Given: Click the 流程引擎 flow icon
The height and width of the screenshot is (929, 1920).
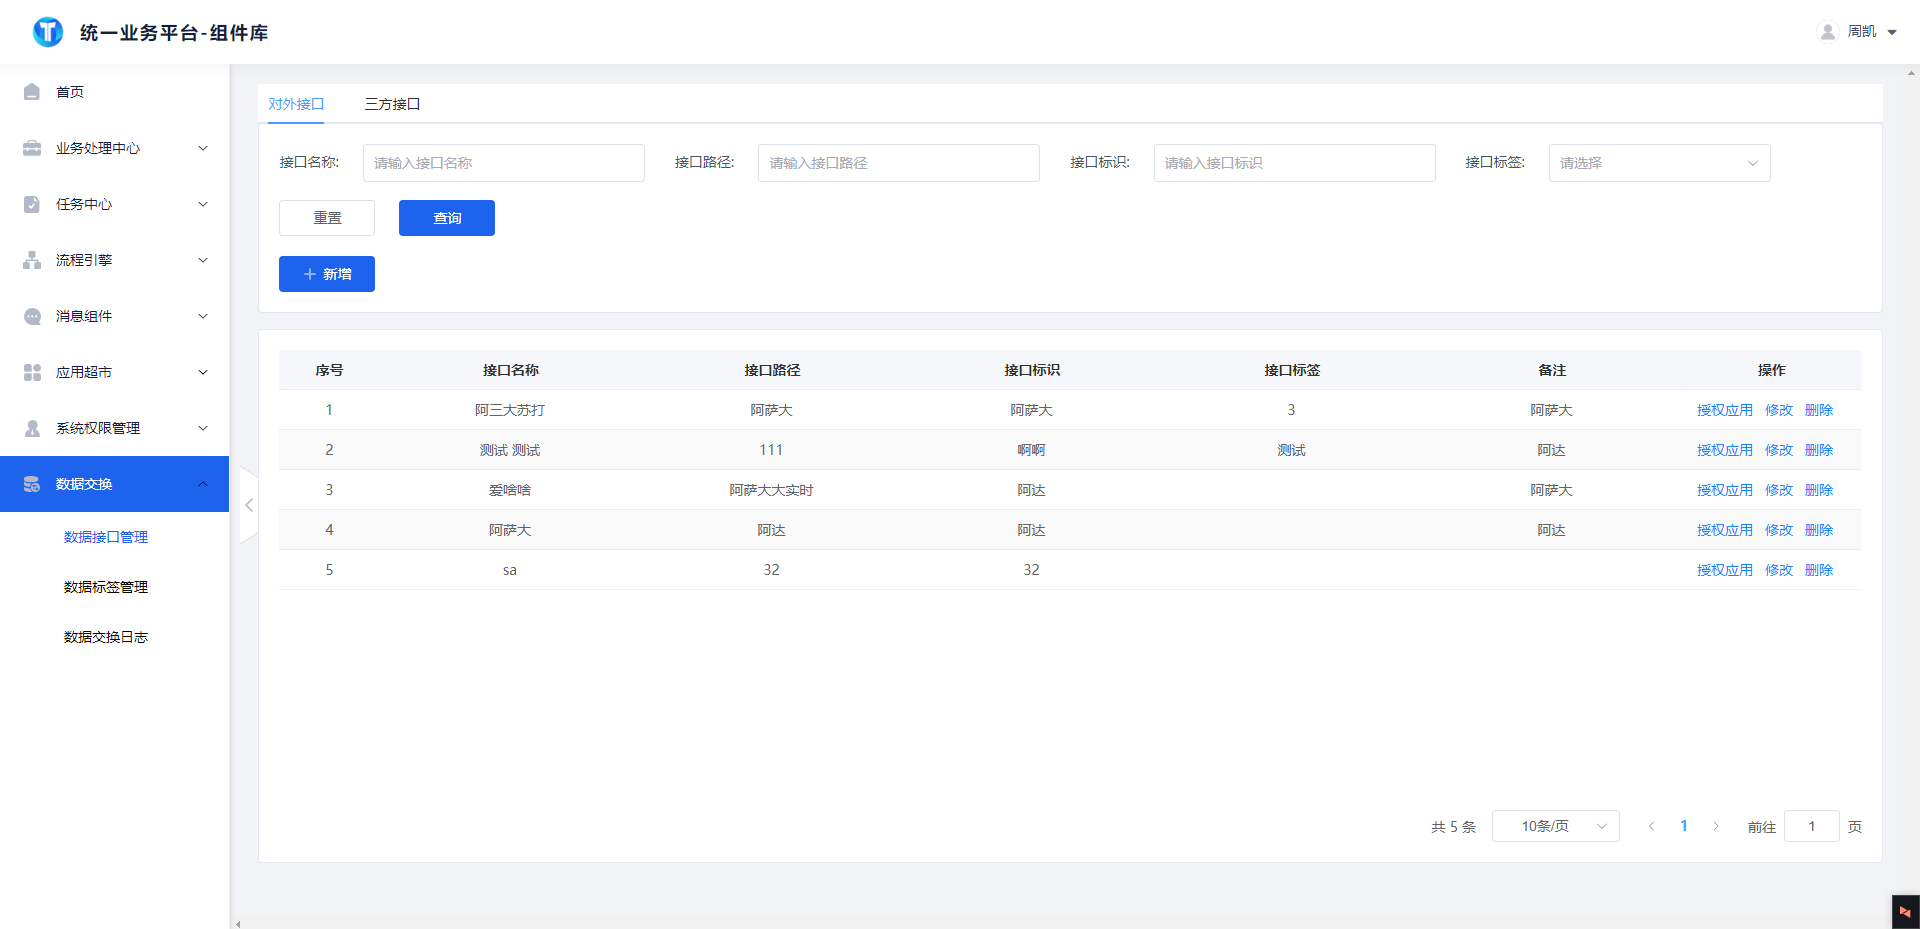Looking at the screenshot, I should [x=32, y=260].
